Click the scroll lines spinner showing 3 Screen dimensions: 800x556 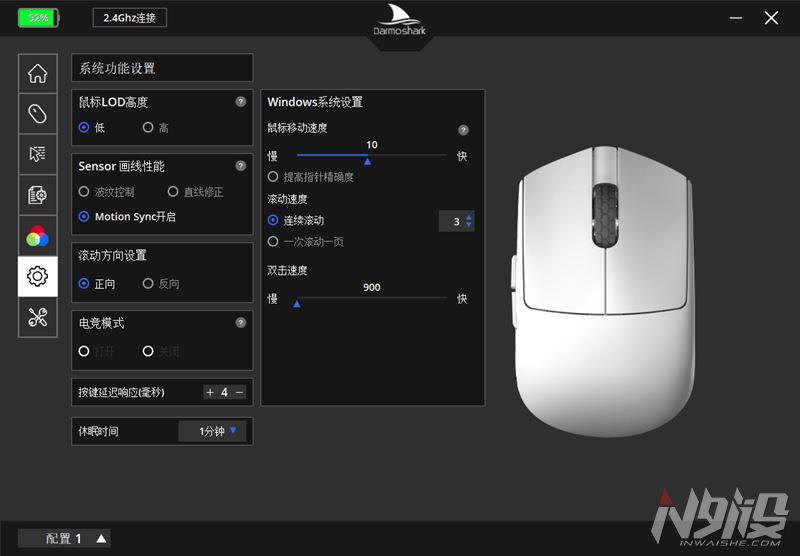[456, 221]
